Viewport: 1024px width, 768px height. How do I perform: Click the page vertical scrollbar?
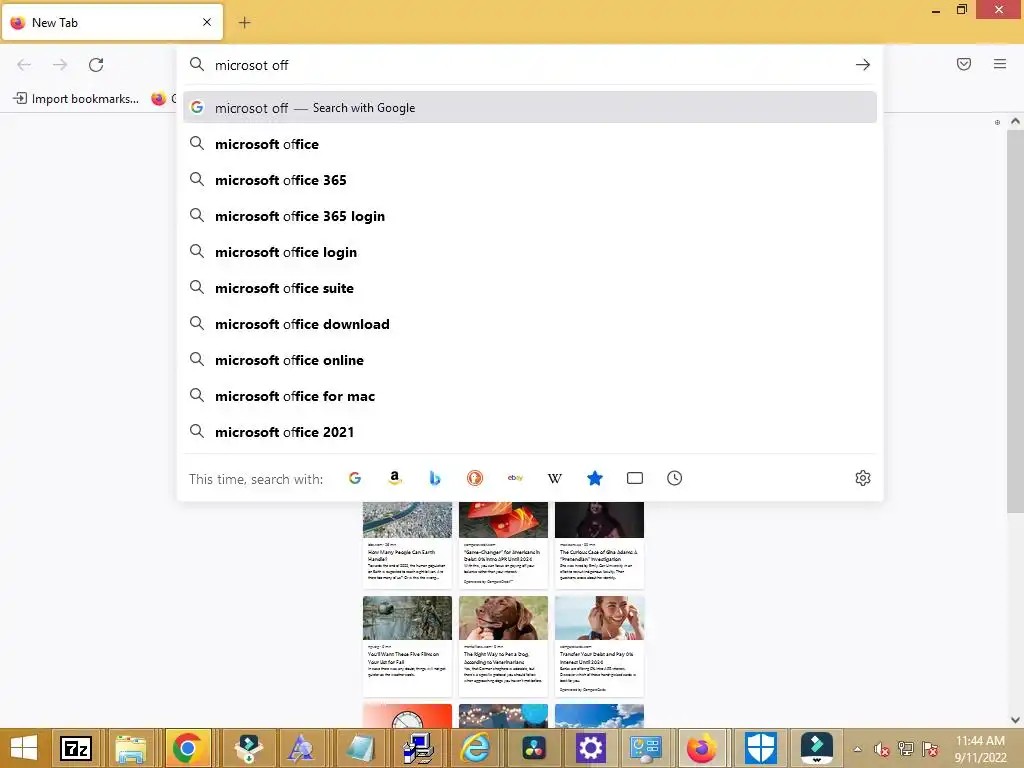1015,320
